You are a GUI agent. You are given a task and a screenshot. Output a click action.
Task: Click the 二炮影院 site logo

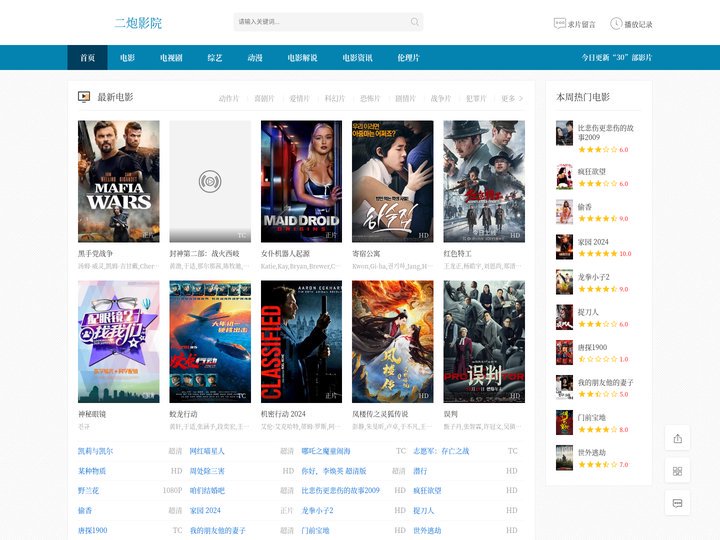[x=138, y=23]
